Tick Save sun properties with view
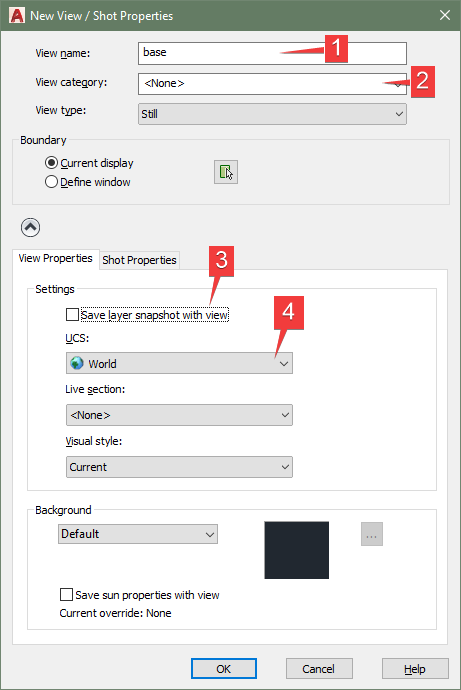This screenshot has height=690, width=461. coord(66,595)
